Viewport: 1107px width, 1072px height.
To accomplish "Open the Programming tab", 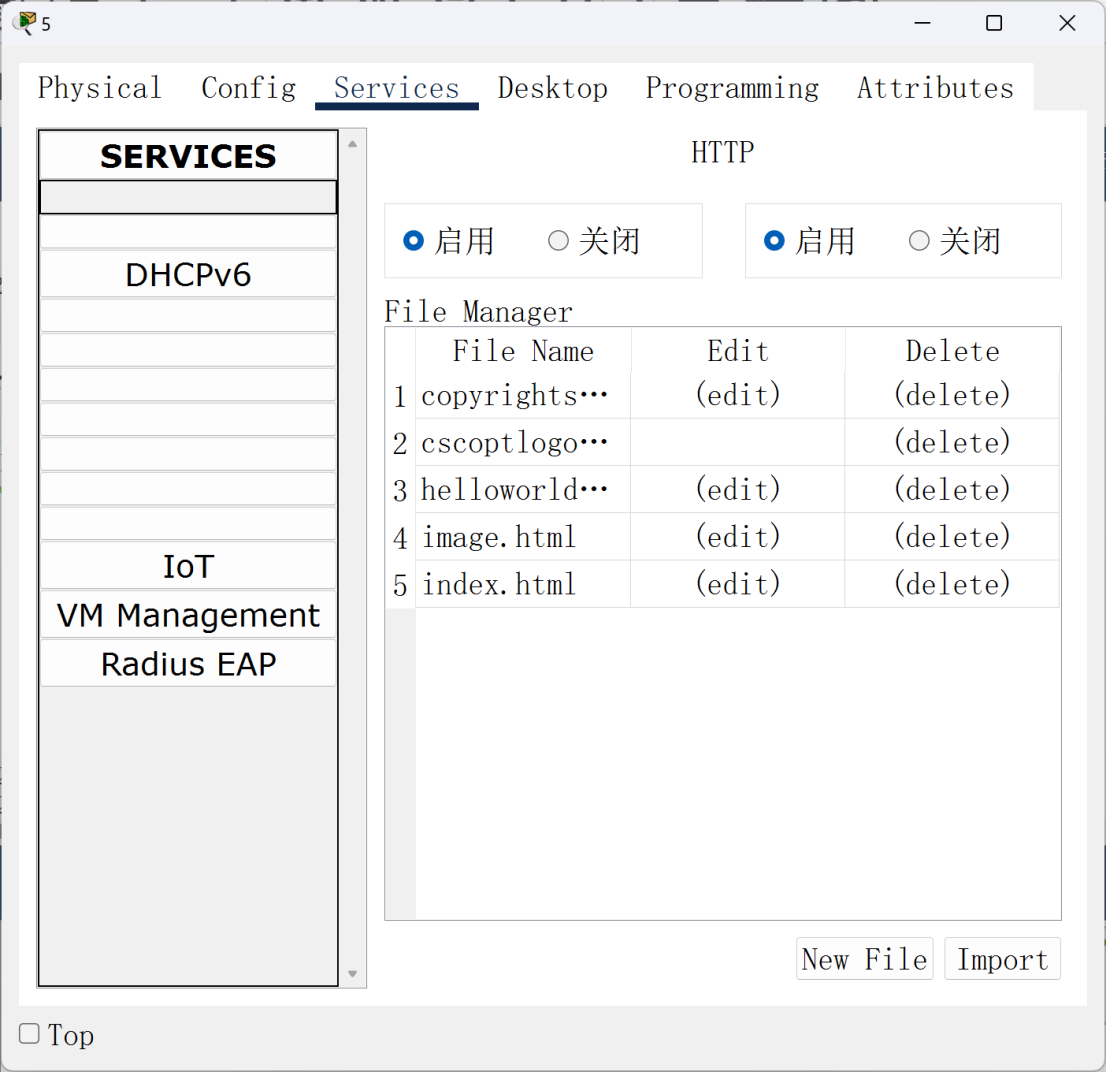I will click(731, 88).
